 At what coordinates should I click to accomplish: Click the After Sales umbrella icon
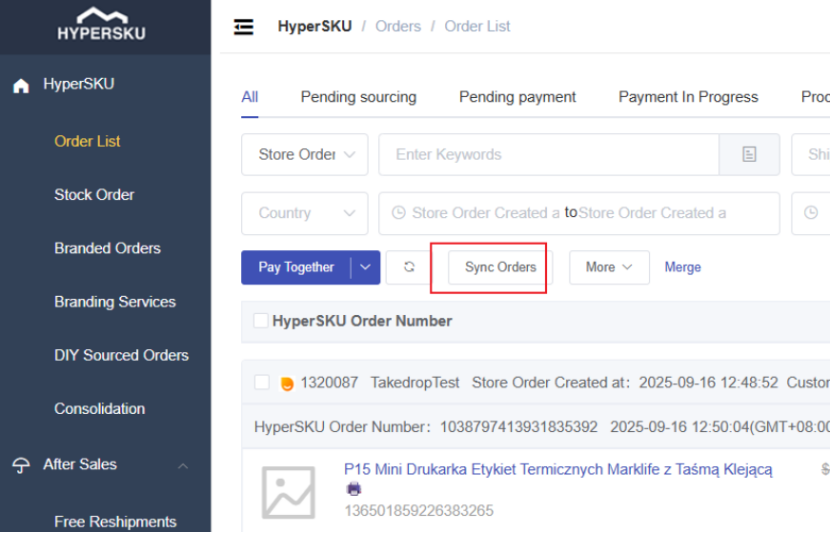(x=21, y=465)
